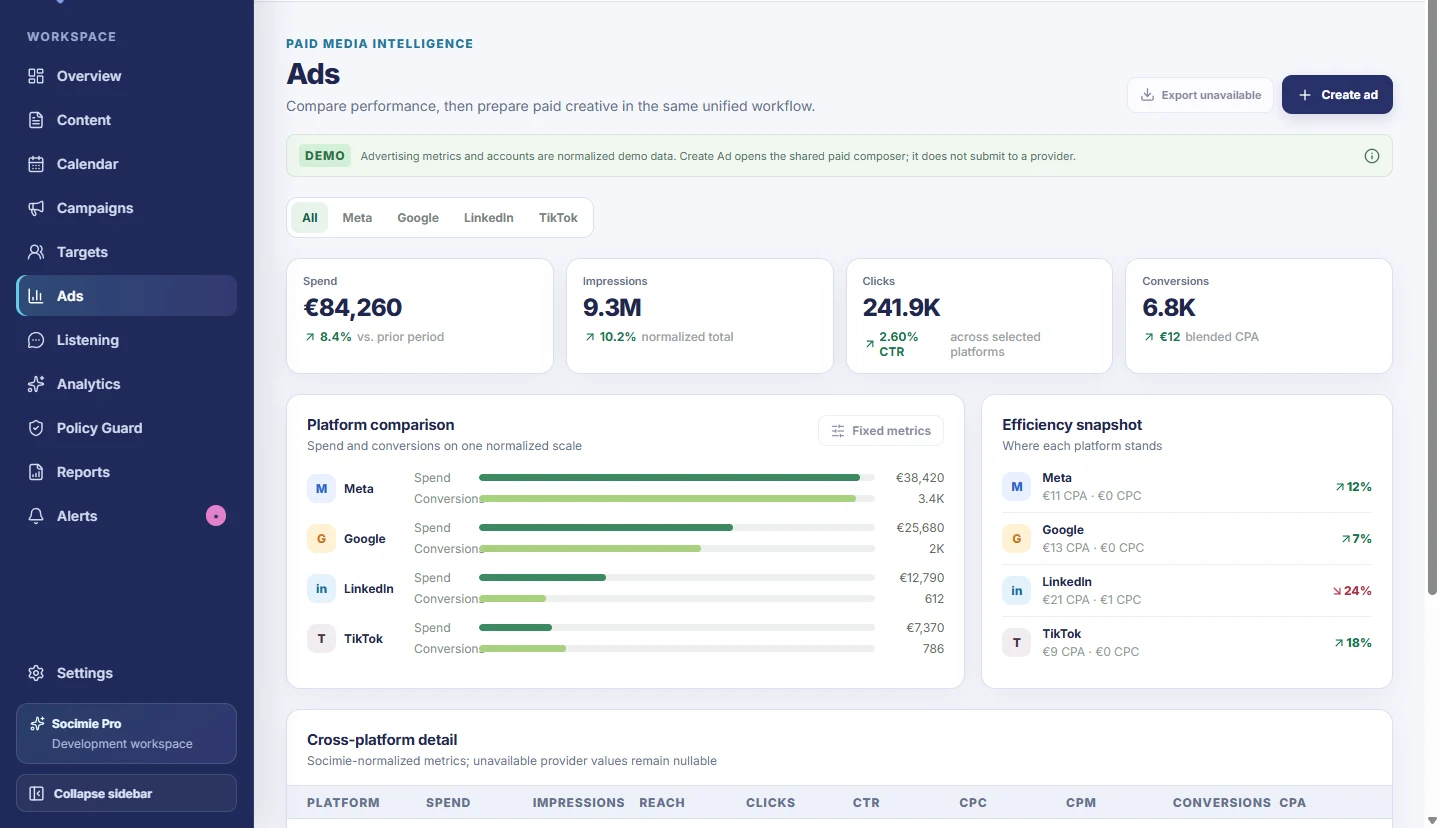Image resolution: width=1440 pixels, height=828 pixels.
Task: Expand the Socimie Pro workspace switcher
Action: [126, 733]
